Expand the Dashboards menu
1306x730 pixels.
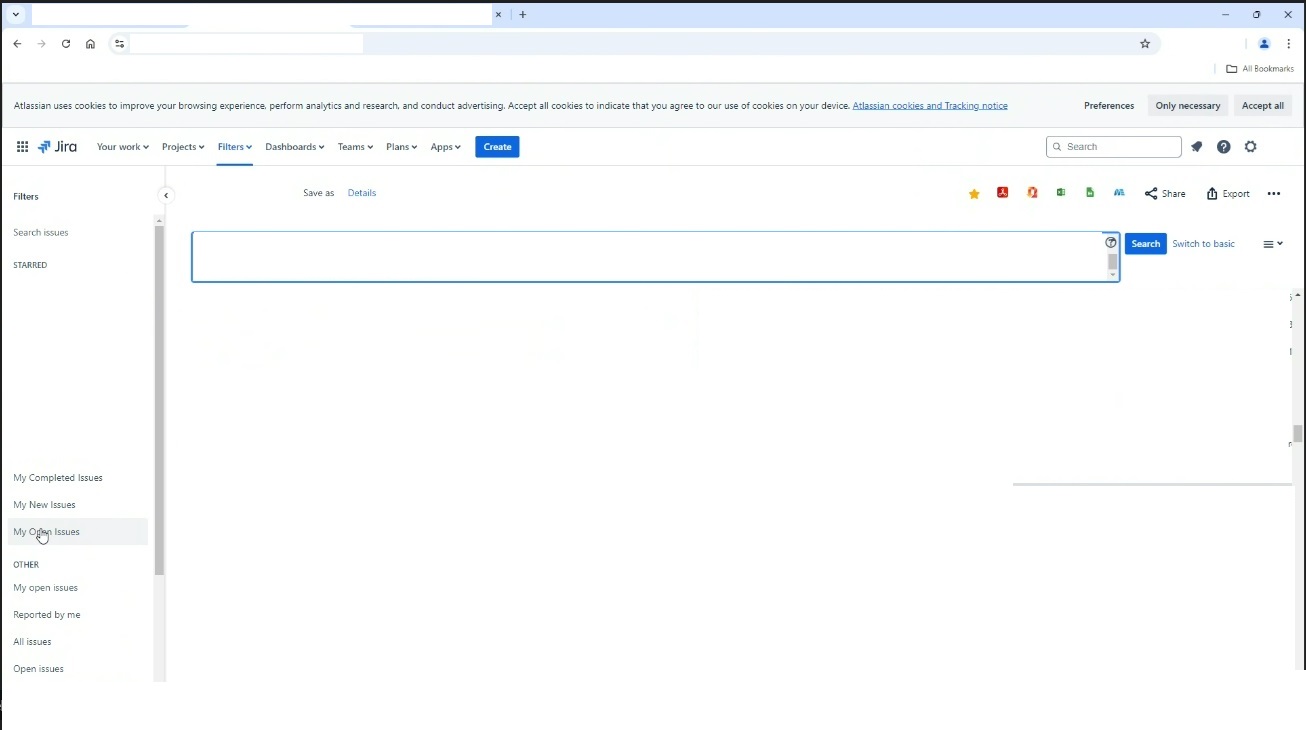[295, 147]
